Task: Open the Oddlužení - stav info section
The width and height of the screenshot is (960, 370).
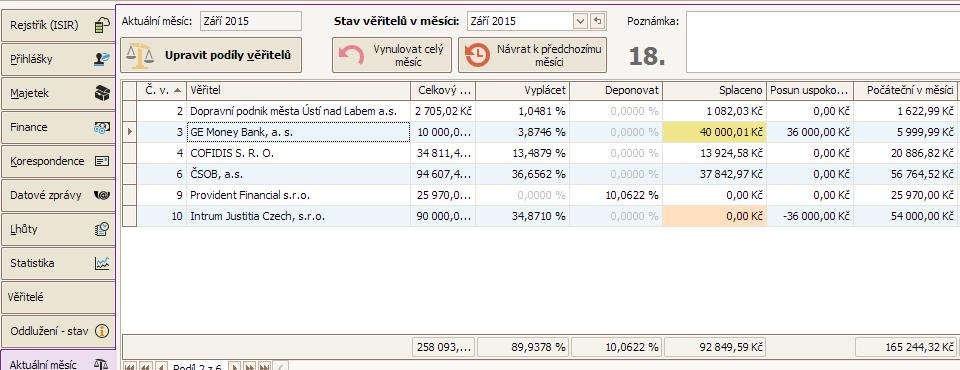Action: 58,331
